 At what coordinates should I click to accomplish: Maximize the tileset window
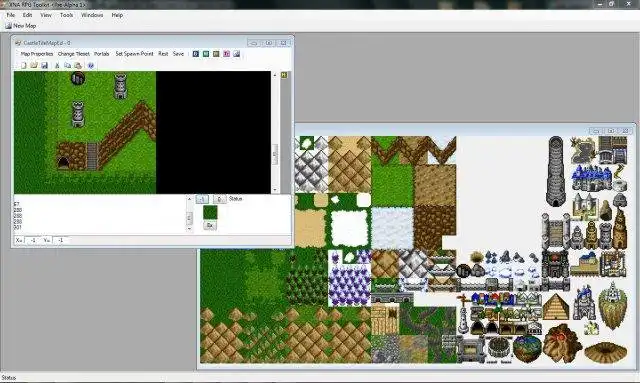click(x=611, y=131)
